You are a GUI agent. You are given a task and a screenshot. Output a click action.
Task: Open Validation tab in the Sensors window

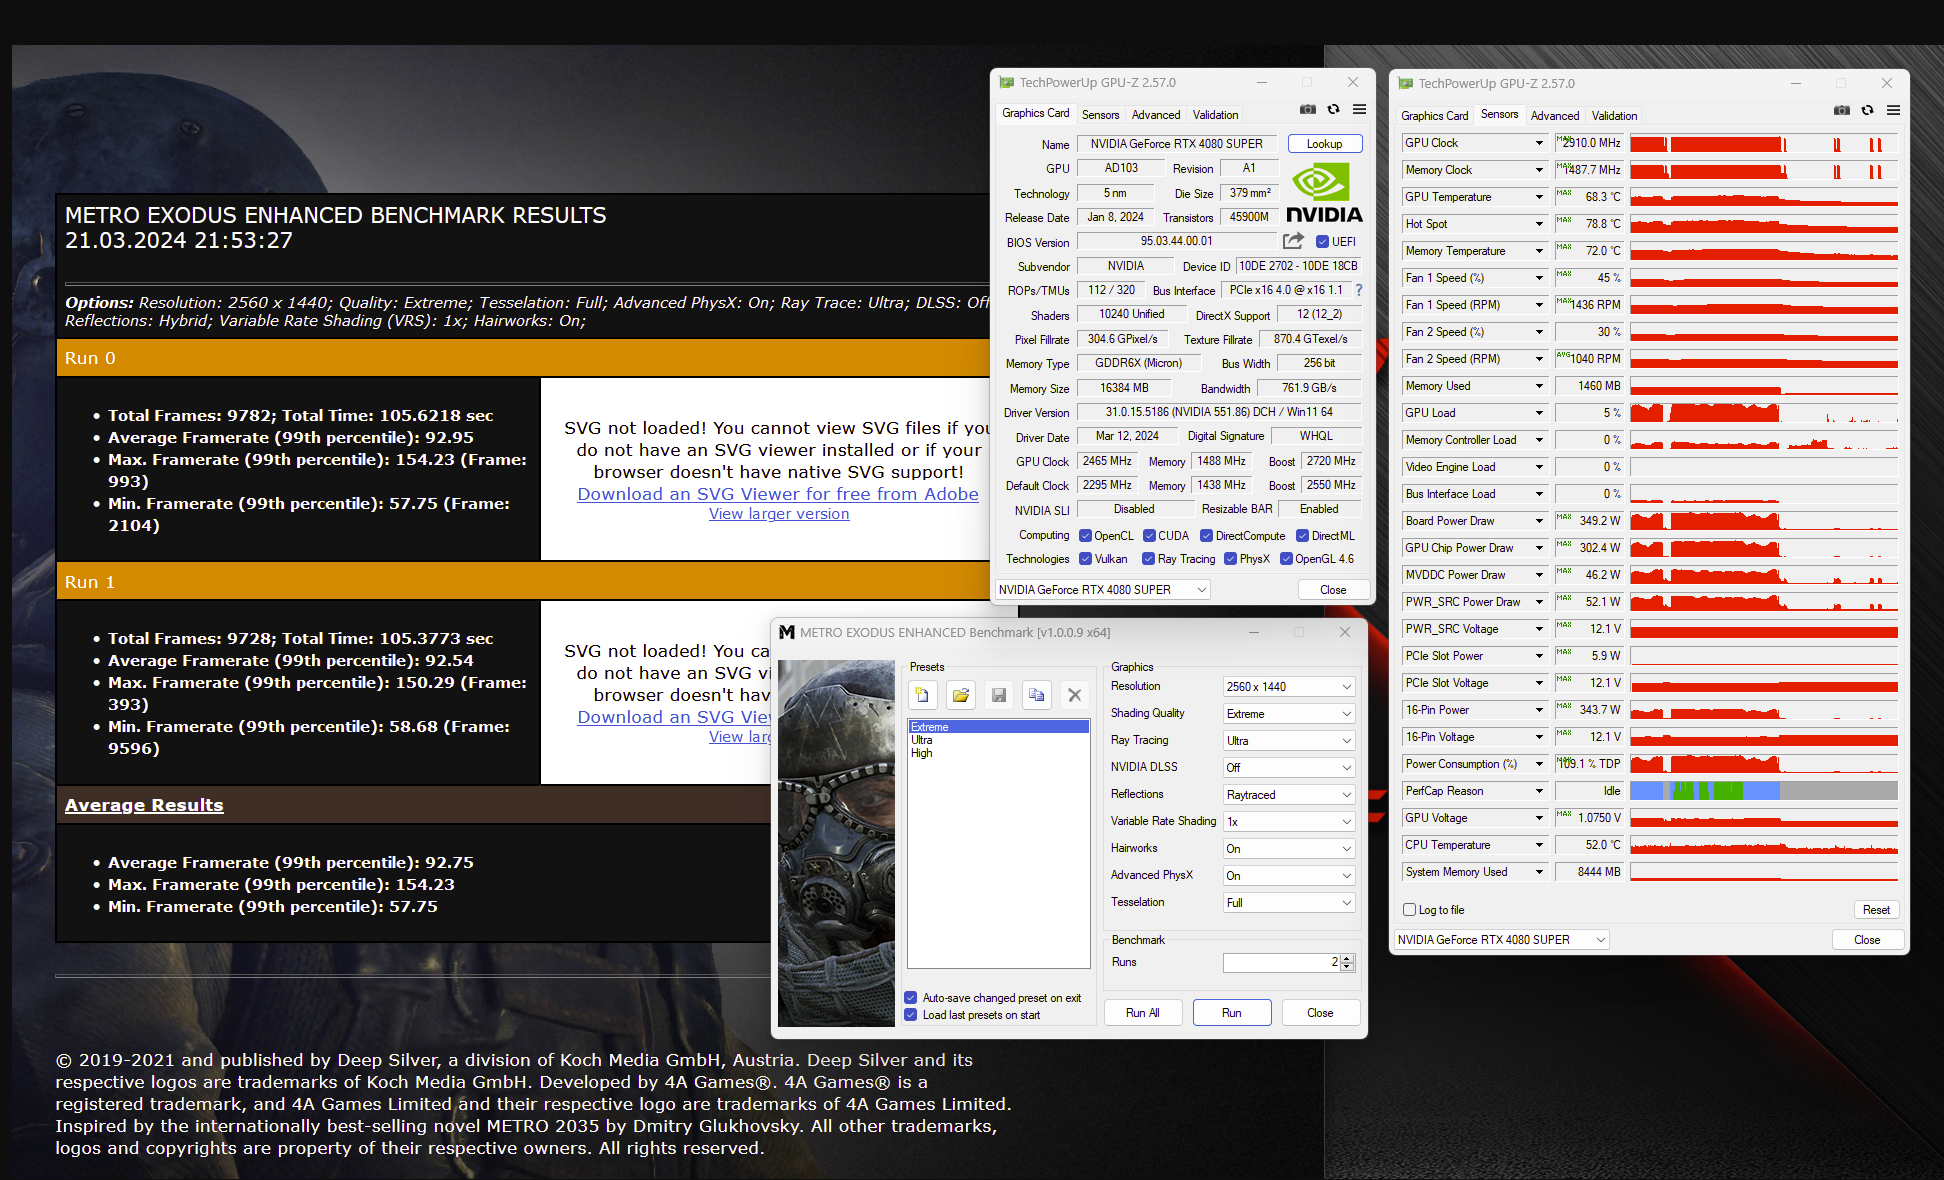tap(1614, 116)
